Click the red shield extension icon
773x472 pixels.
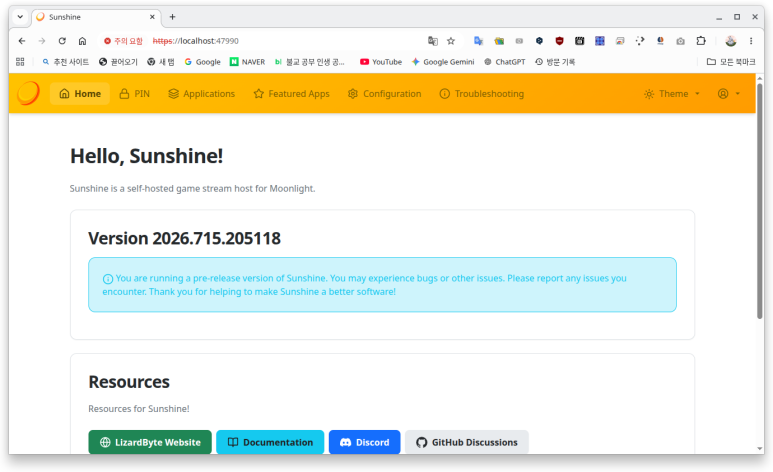pyautogui.click(x=559, y=41)
